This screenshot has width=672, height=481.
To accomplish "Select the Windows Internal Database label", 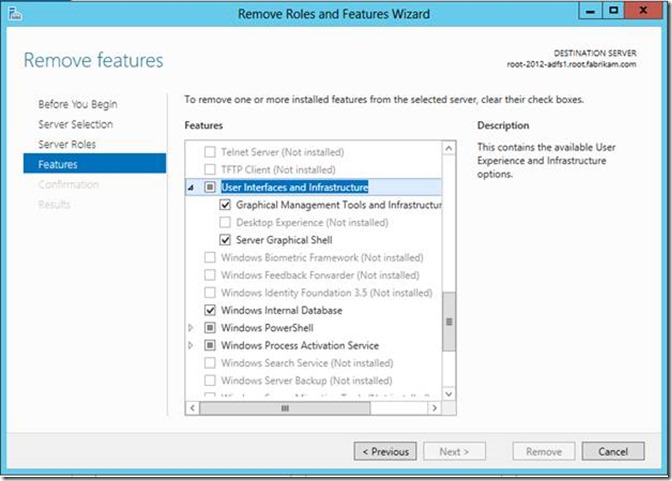I will [282, 310].
